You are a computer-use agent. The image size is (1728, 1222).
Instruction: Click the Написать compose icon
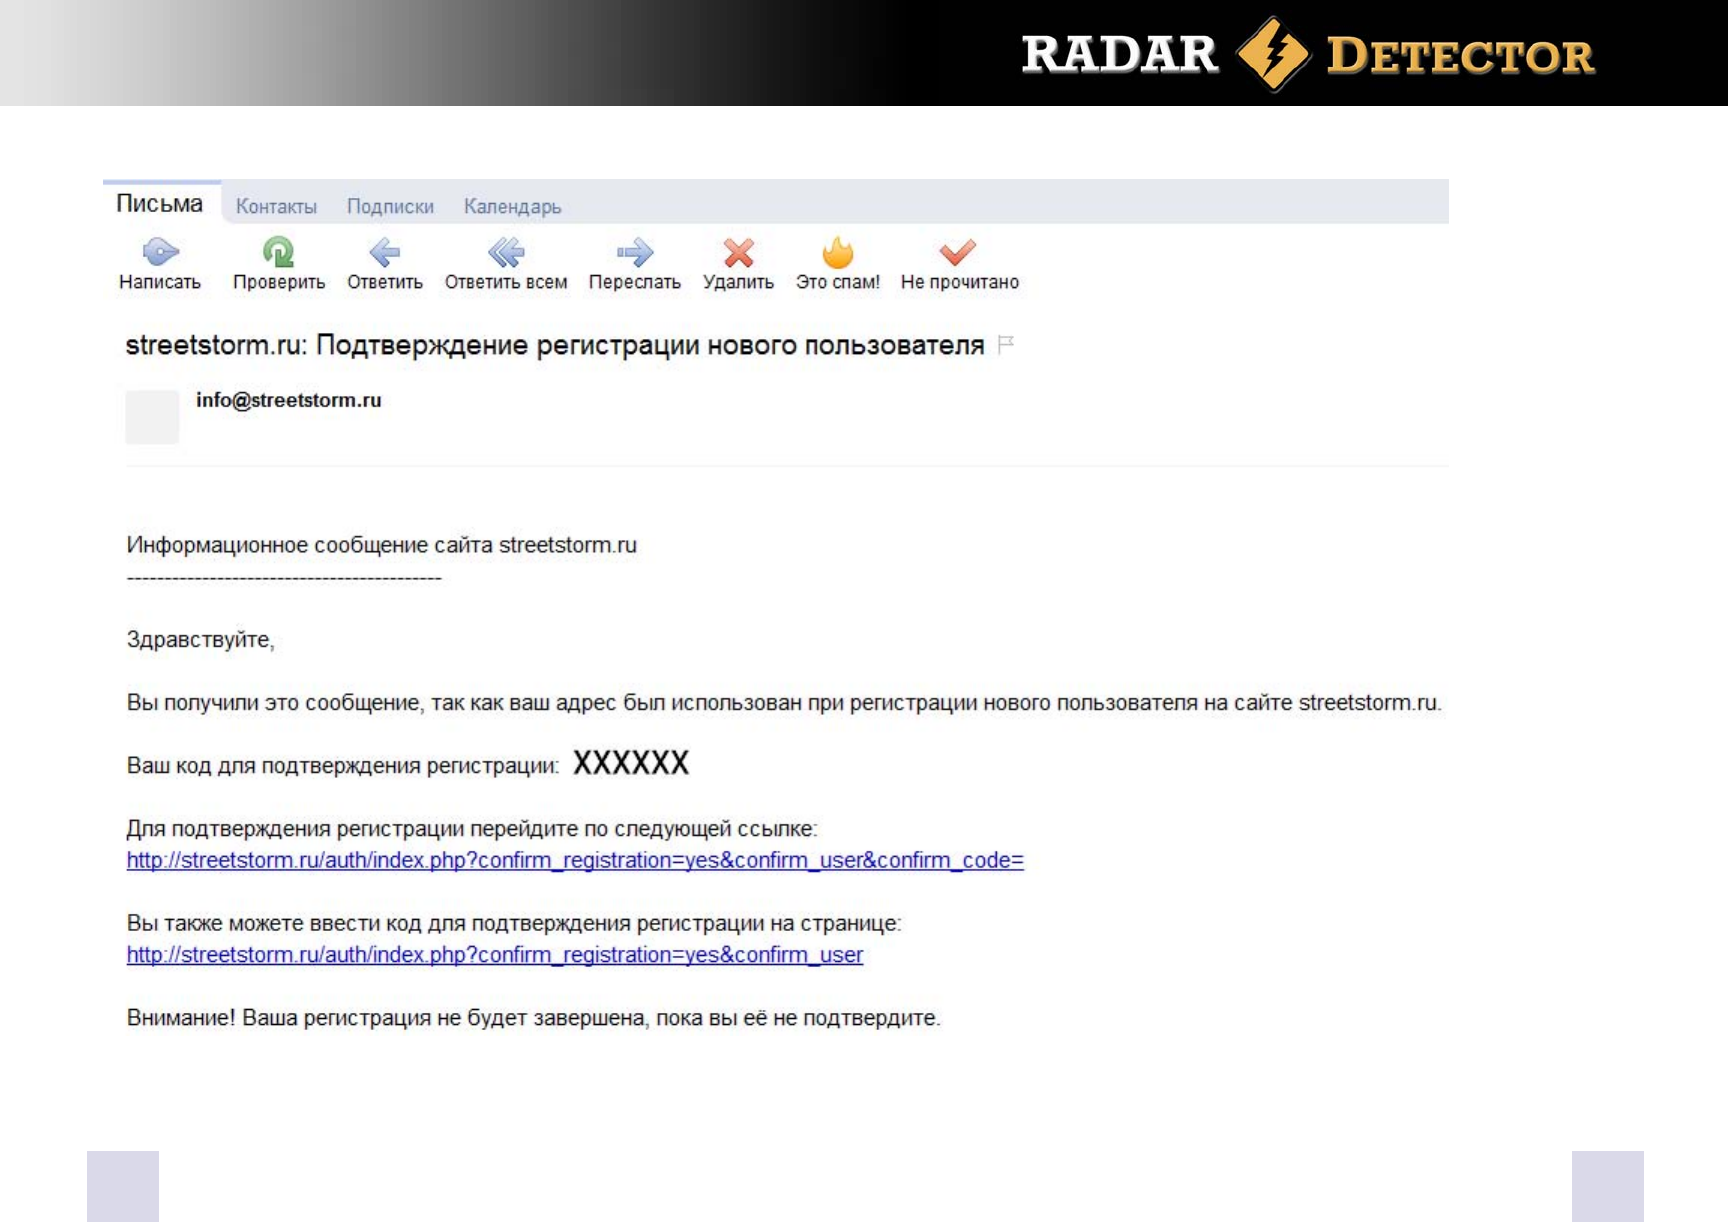point(160,252)
